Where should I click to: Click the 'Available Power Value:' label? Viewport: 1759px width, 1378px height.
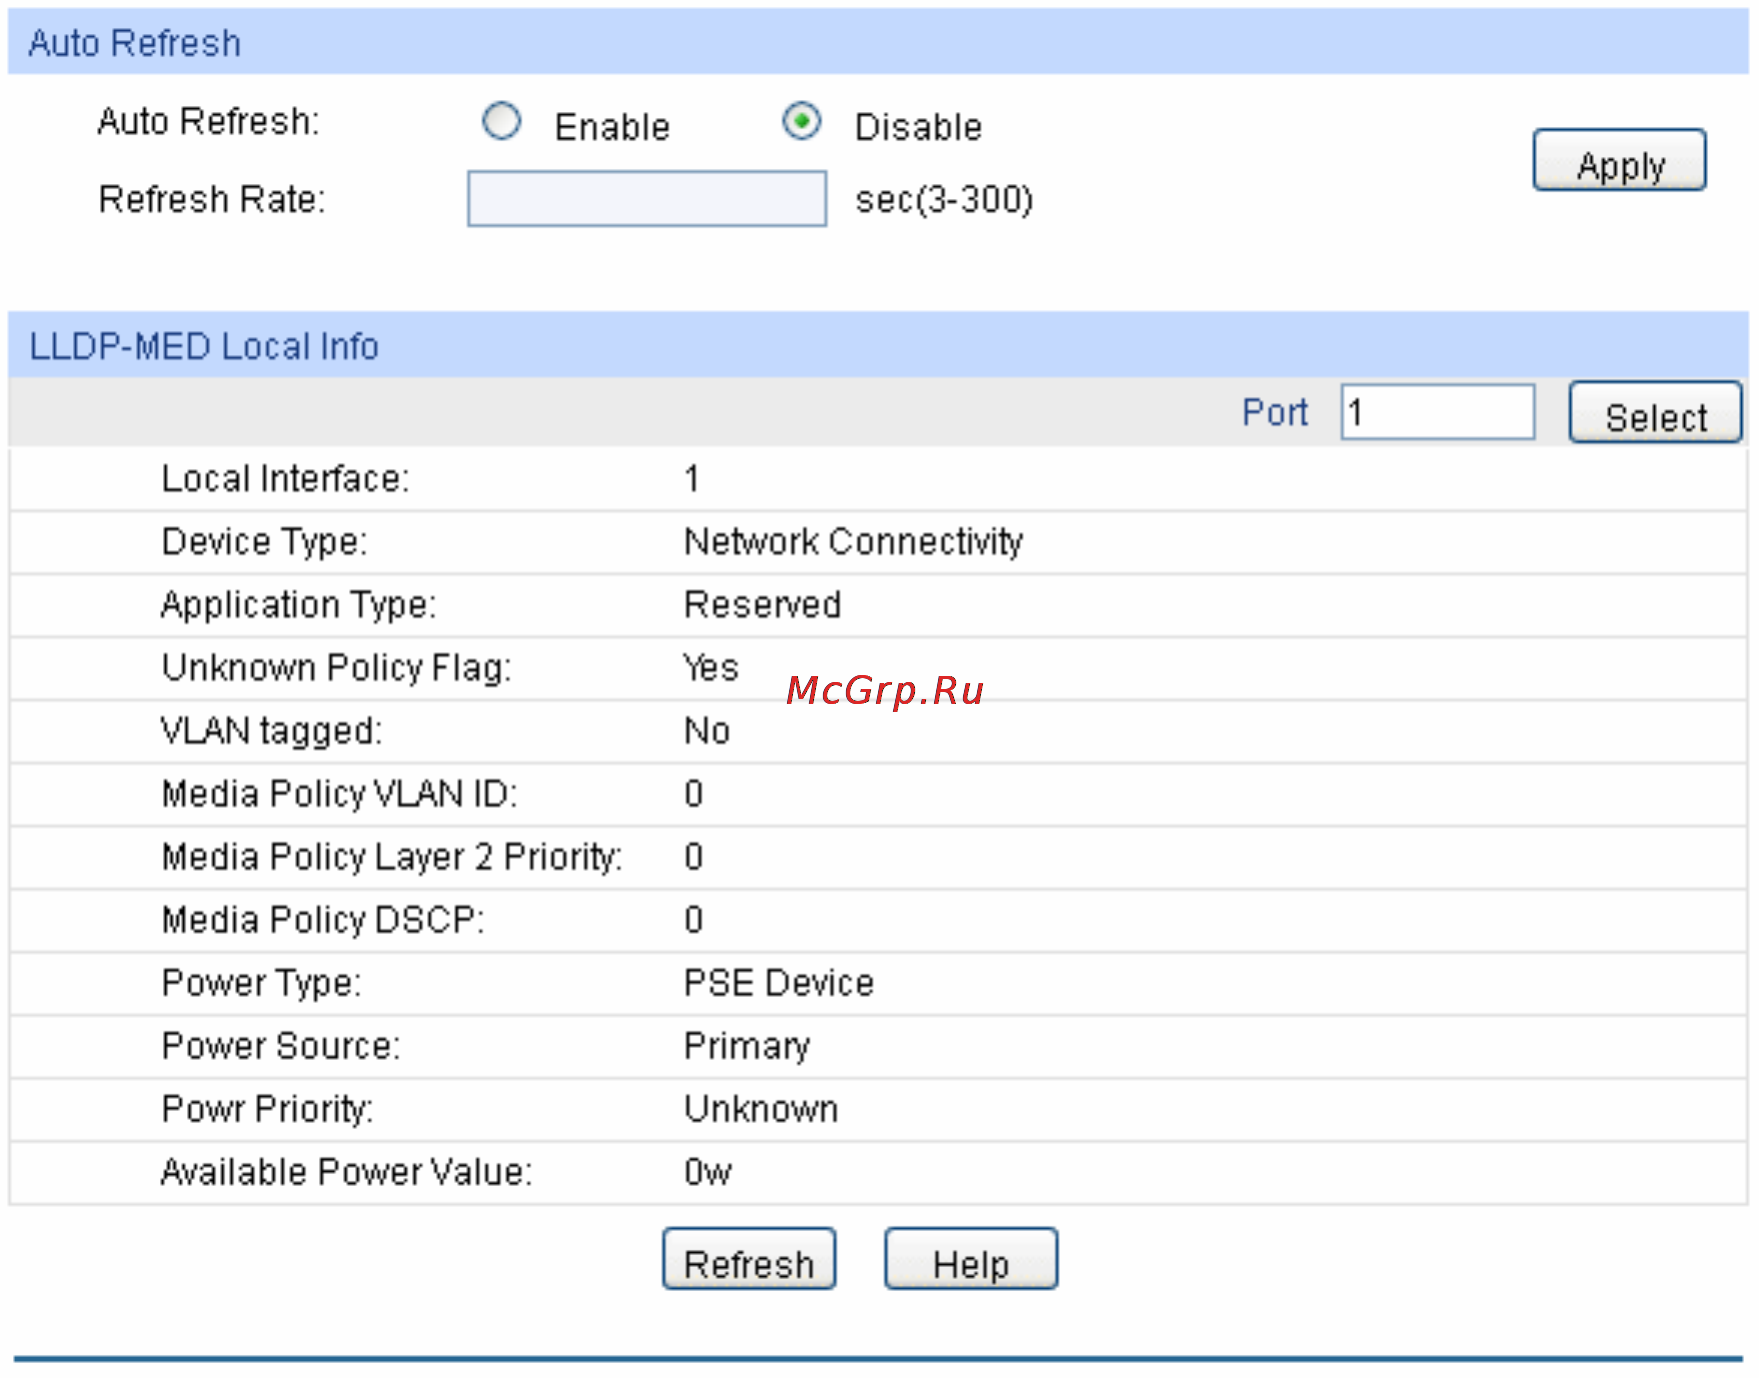coord(346,1172)
